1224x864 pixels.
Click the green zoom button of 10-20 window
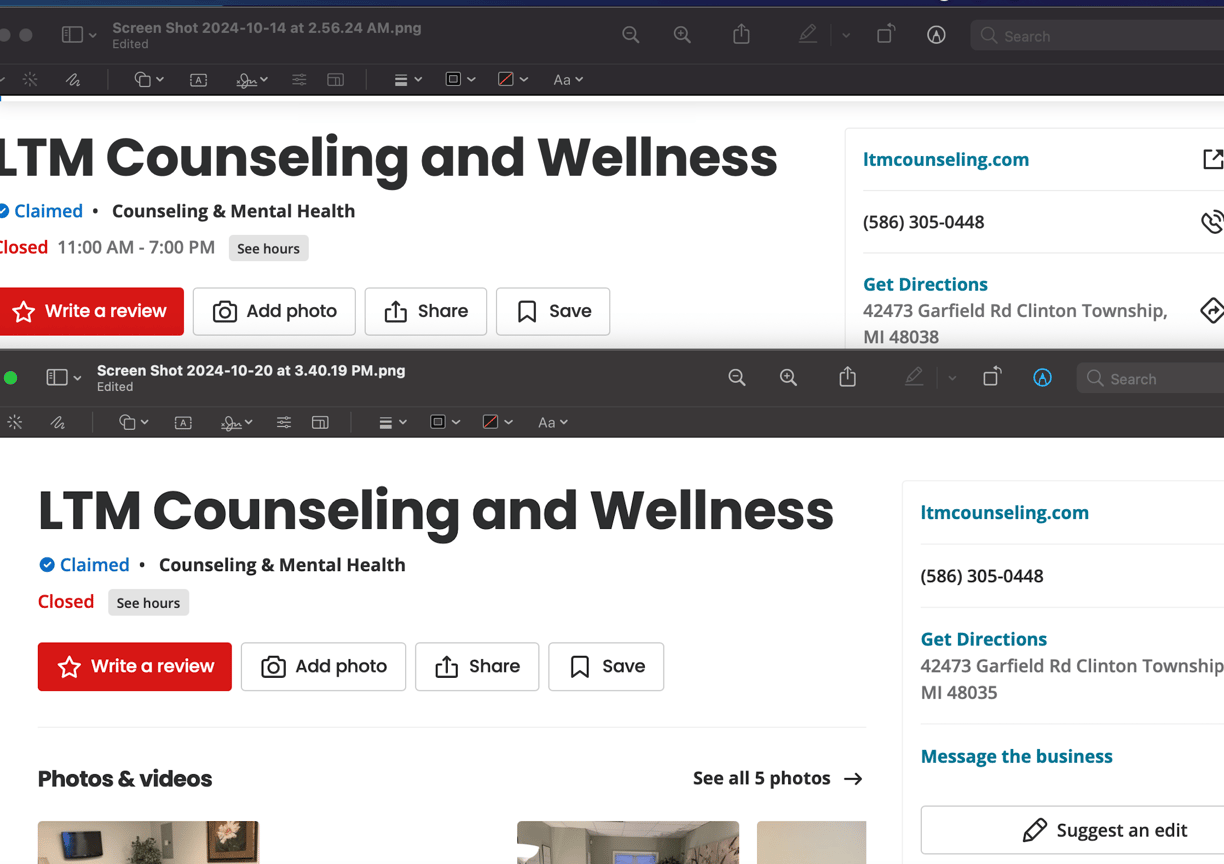point(11,378)
